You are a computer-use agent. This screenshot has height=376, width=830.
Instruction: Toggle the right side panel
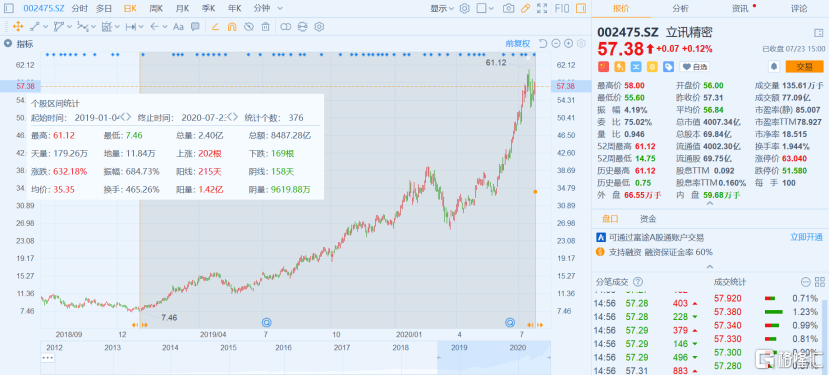pyautogui.click(x=581, y=8)
